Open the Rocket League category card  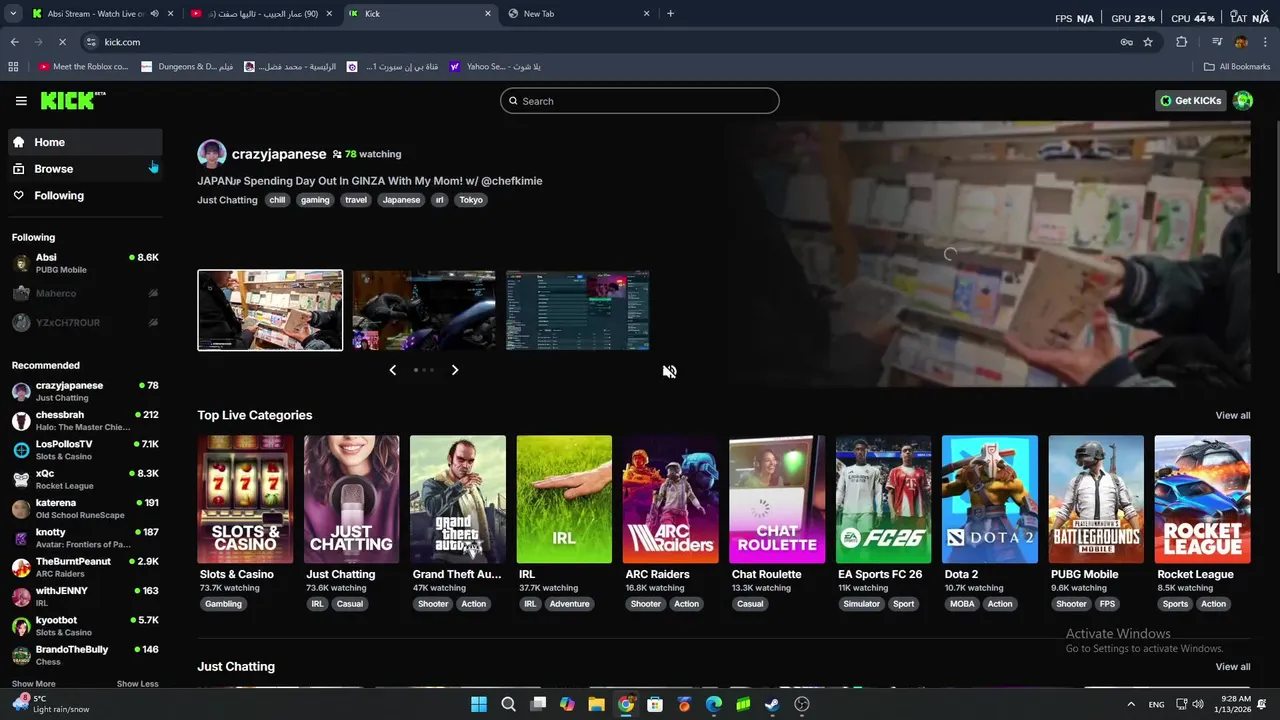point(1202,499)
